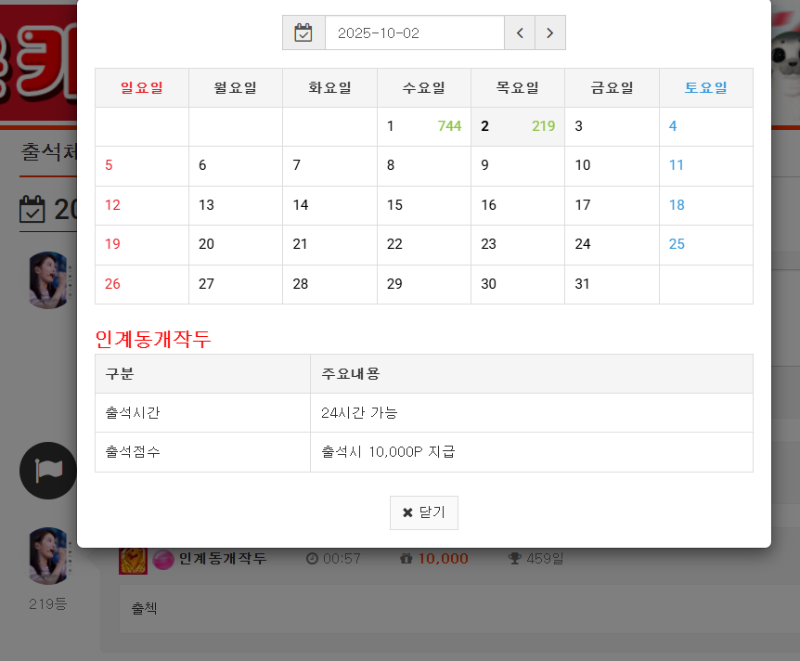The width and height of the screenshot is (800, 661).
Task: Click the user avatar above 219등
Action: [47, 557]
